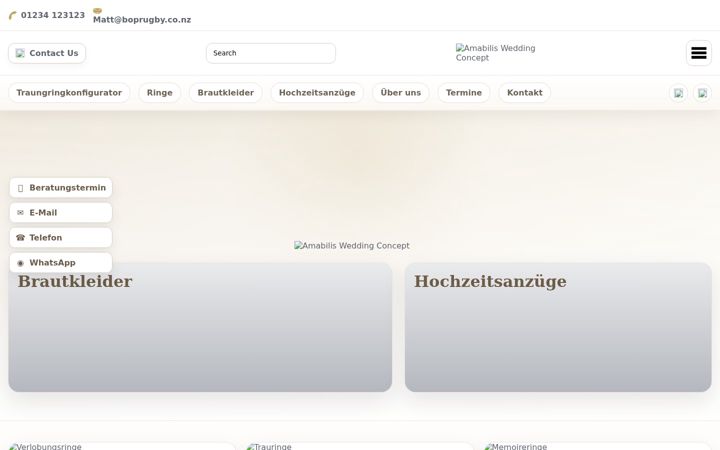Call phone number 01234 123123
720x450 pixels.
53,15
